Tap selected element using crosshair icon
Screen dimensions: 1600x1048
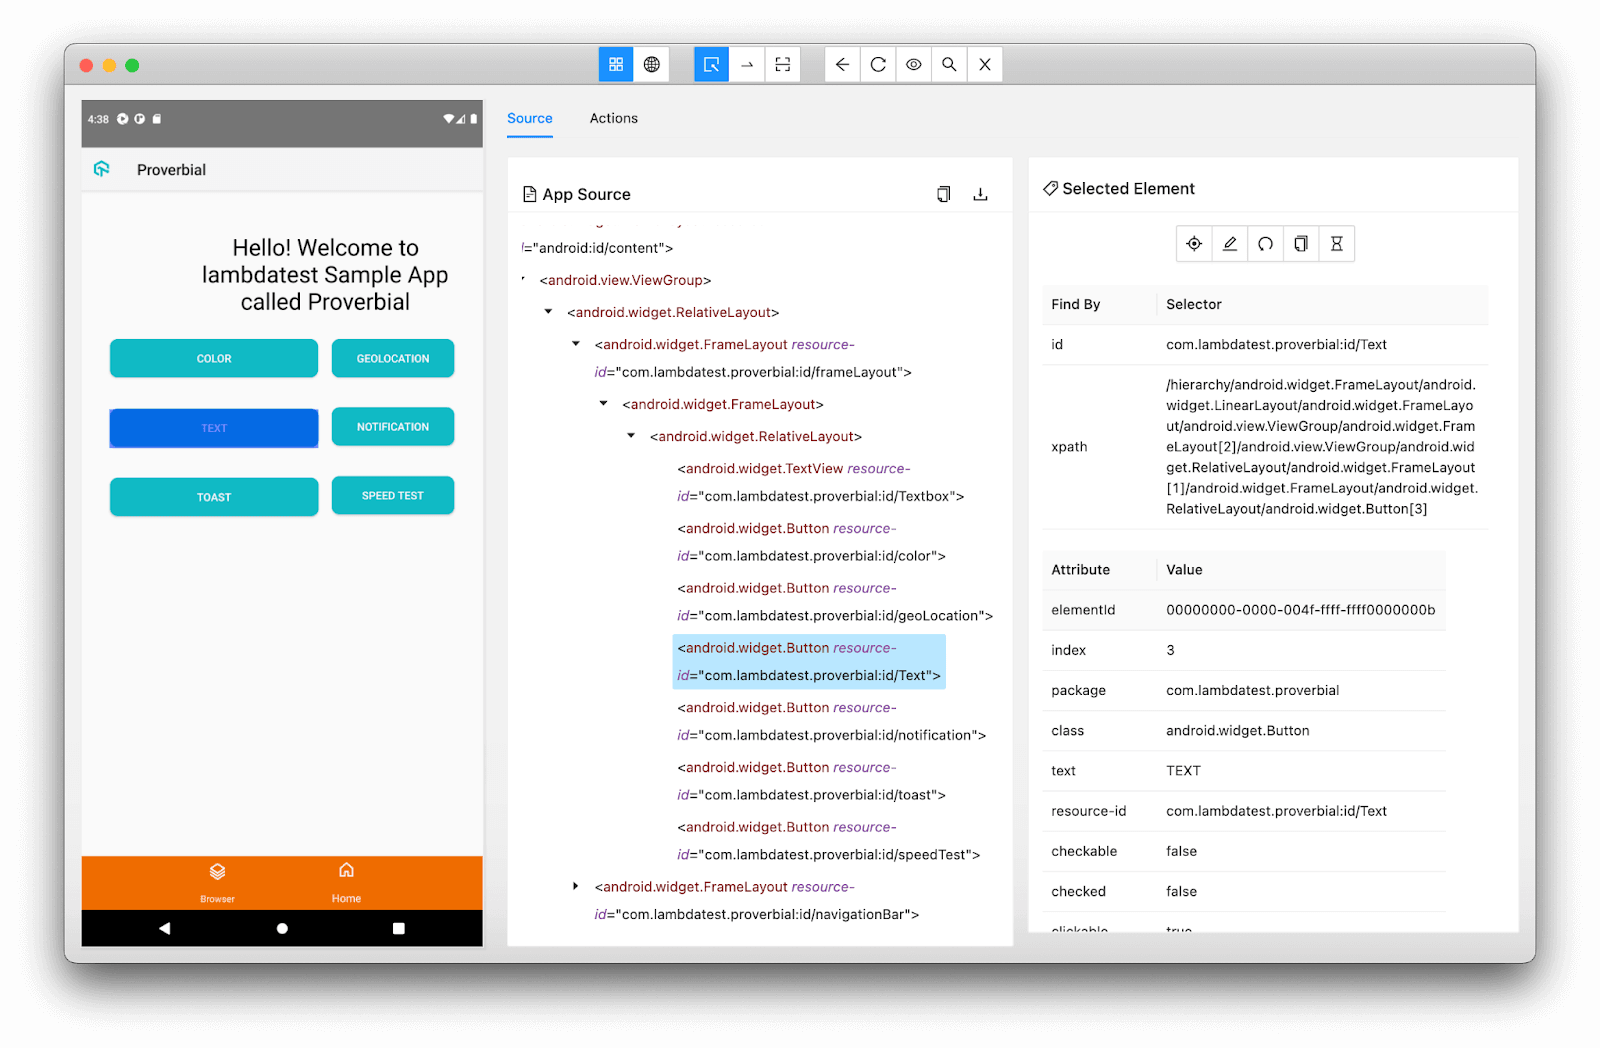click(x=1194, y=243)
